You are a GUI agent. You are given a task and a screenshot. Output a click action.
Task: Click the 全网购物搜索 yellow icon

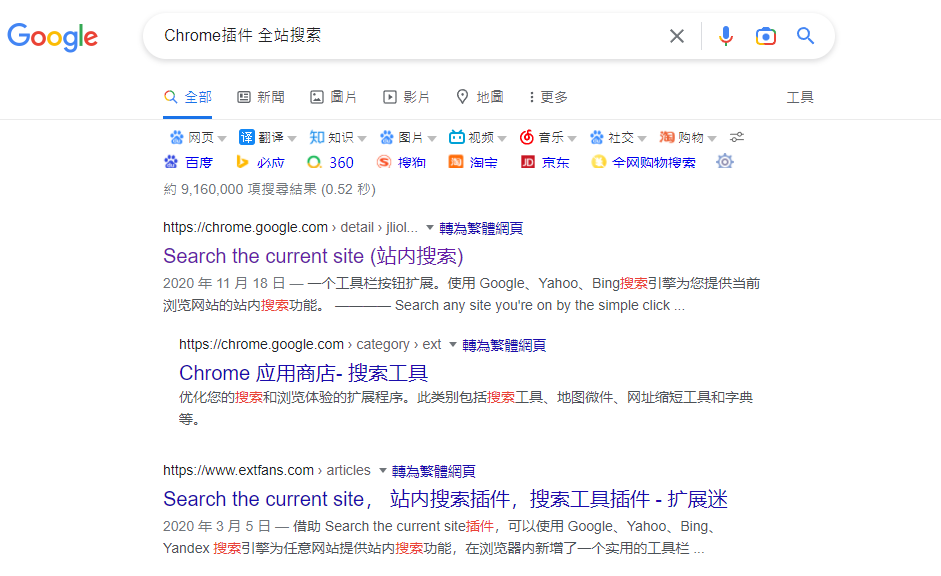click(598, 162)
